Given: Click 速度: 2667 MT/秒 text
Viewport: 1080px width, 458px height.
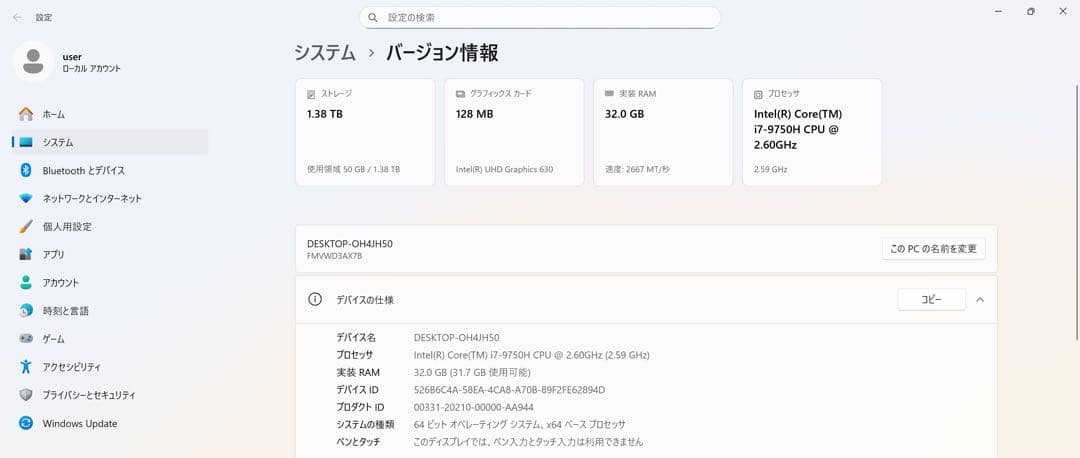Looking at the screenshot, I should (636, 169).
